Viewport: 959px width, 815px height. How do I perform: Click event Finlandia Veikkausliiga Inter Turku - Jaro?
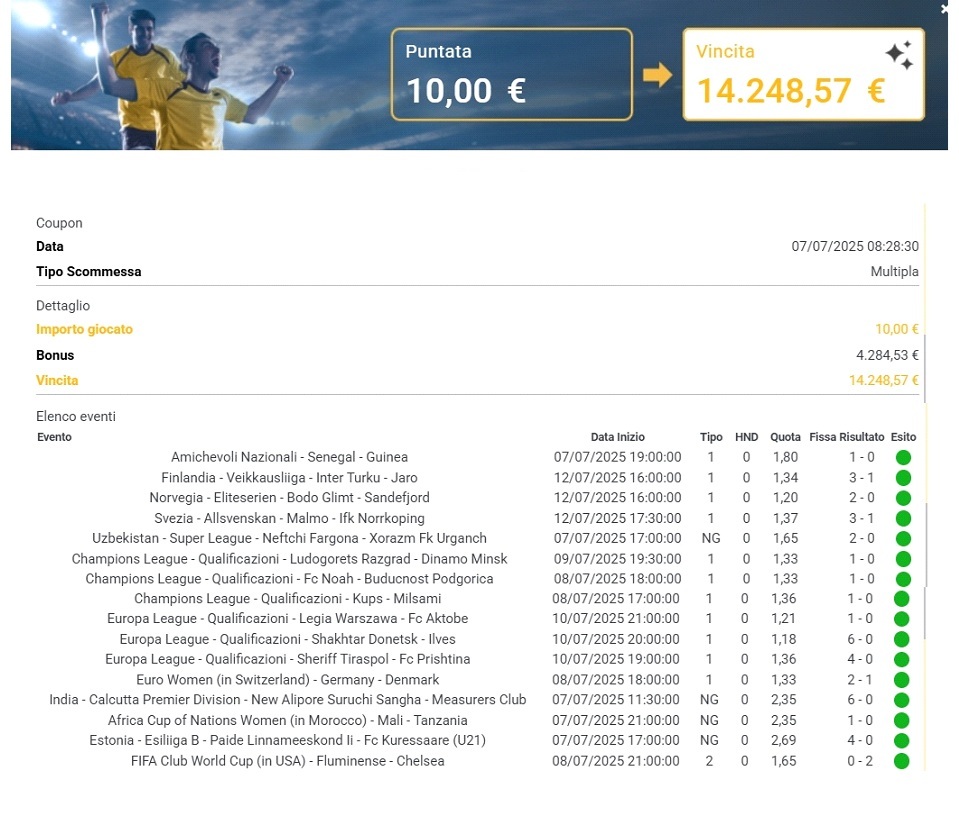click(289, 478)
